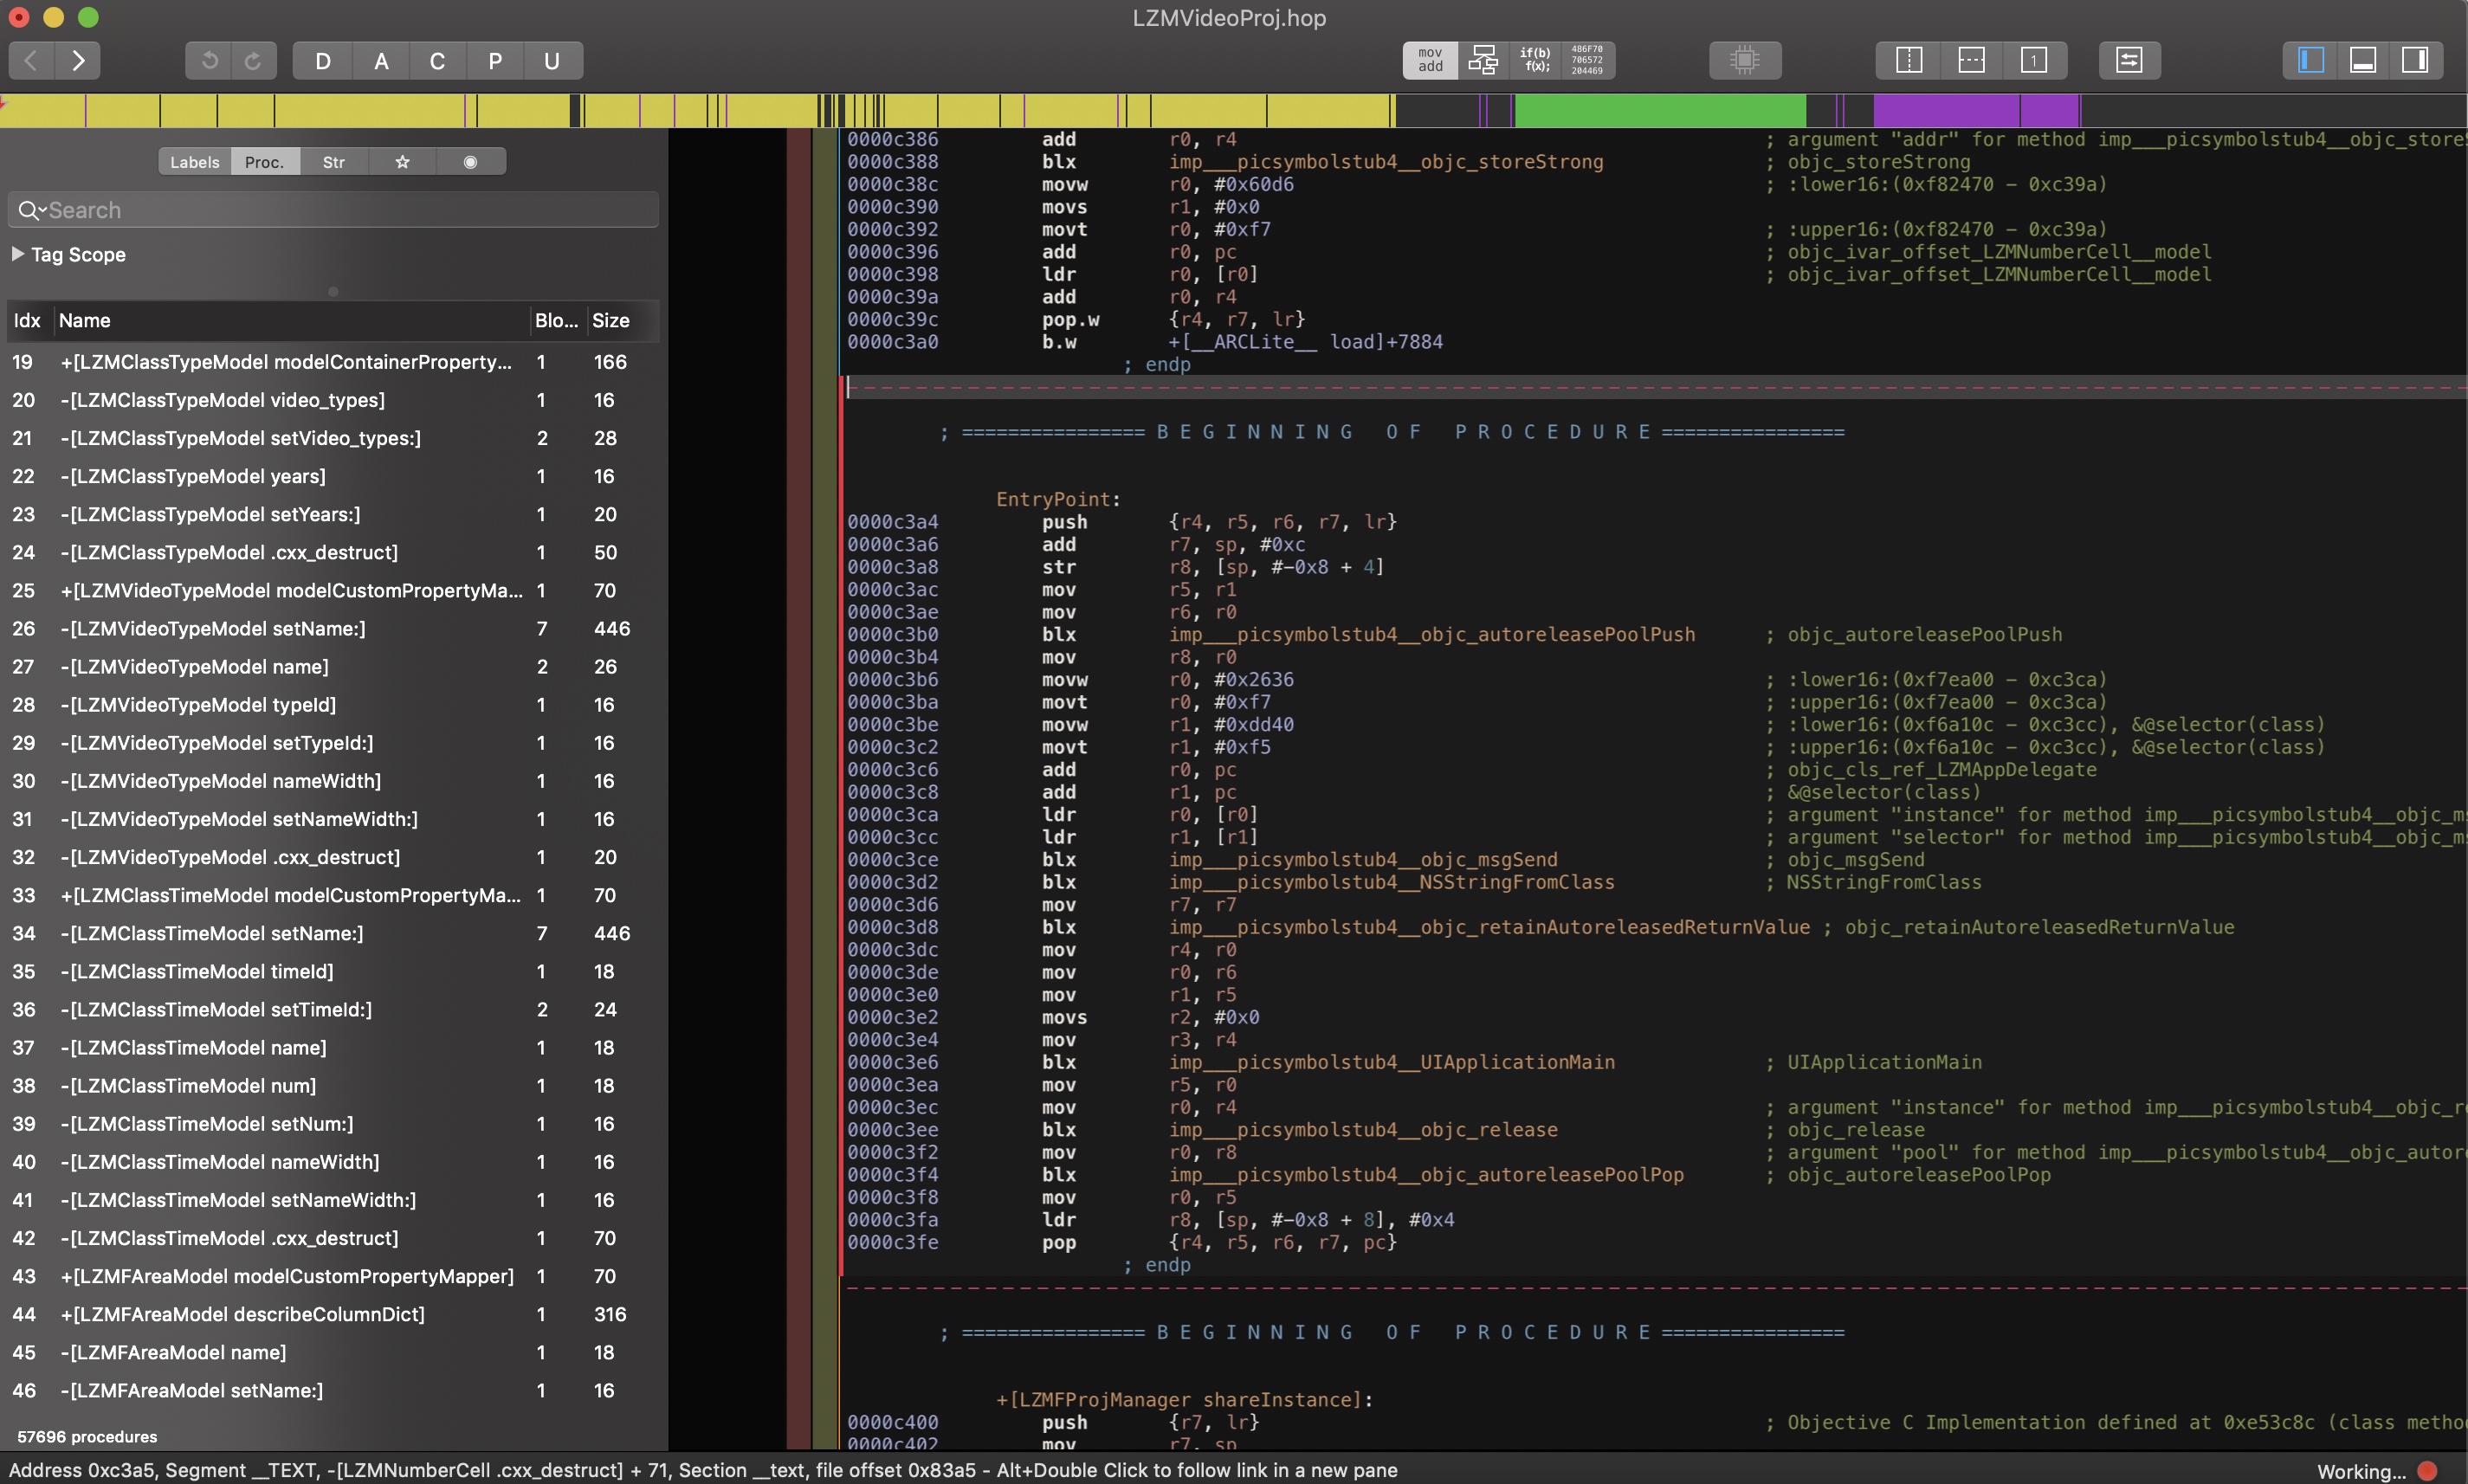Navigate back in history
Image resolution: width=2468 pixels, height=1484 pixels.
(x=32, y=61)
